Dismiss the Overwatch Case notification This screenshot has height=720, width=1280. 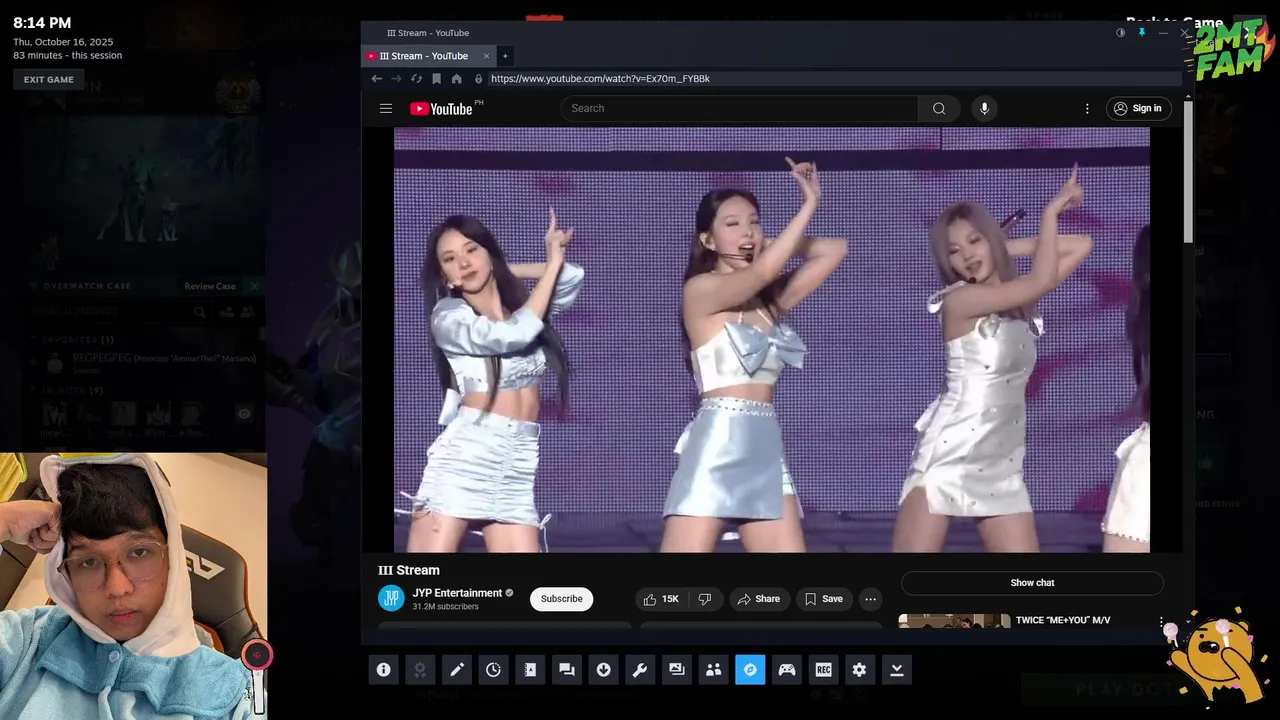[254, 286]
